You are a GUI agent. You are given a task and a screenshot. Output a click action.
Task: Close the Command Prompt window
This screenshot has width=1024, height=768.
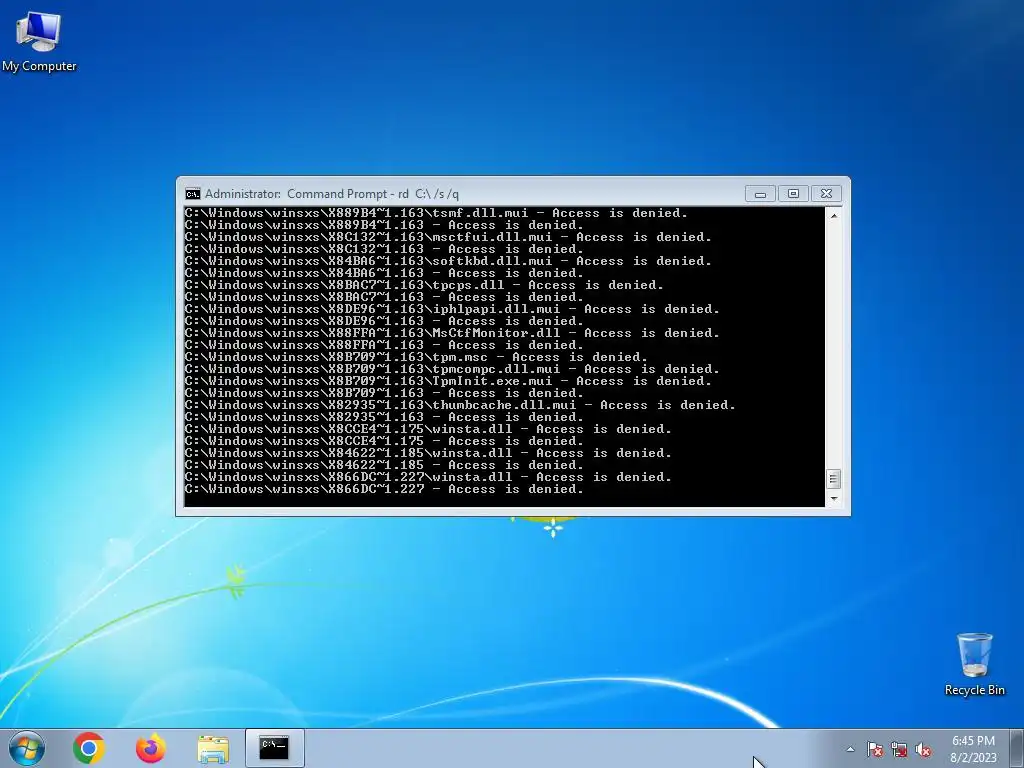pyautogui.click(x=826, y=194)
